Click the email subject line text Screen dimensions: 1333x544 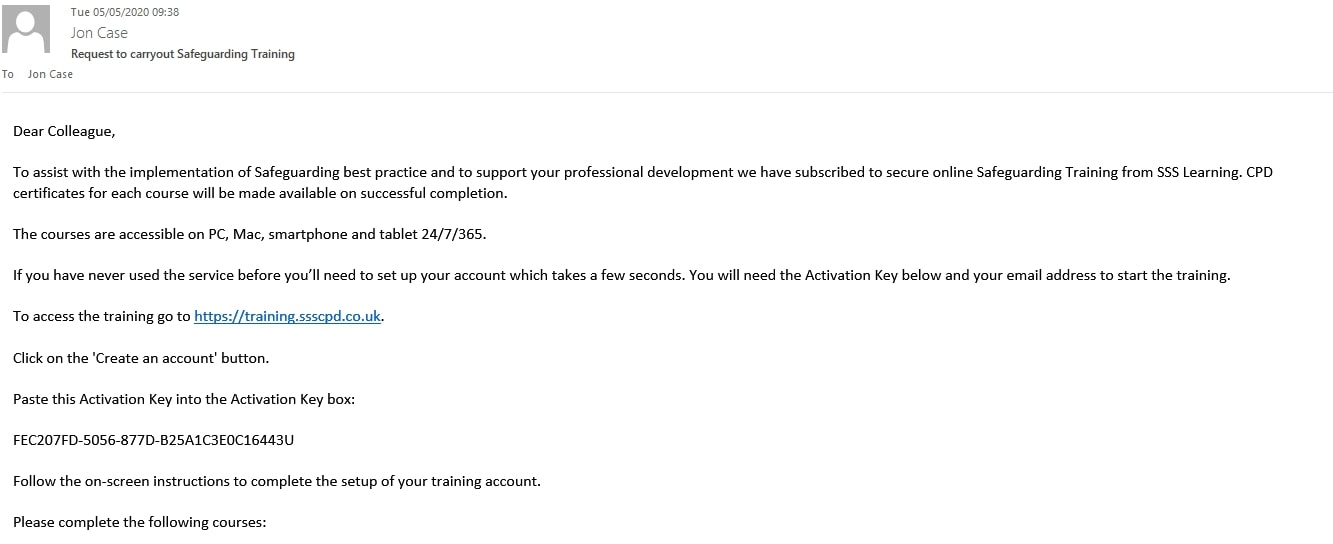pyautogui.click(x=183, y=54)
